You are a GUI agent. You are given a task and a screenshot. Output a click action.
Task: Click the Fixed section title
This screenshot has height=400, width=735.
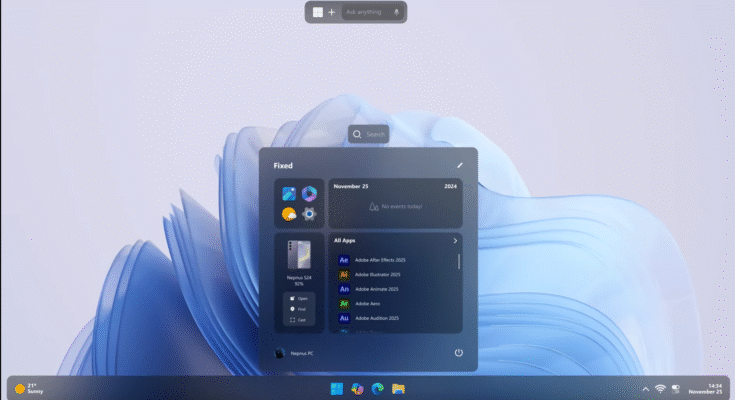283,166
